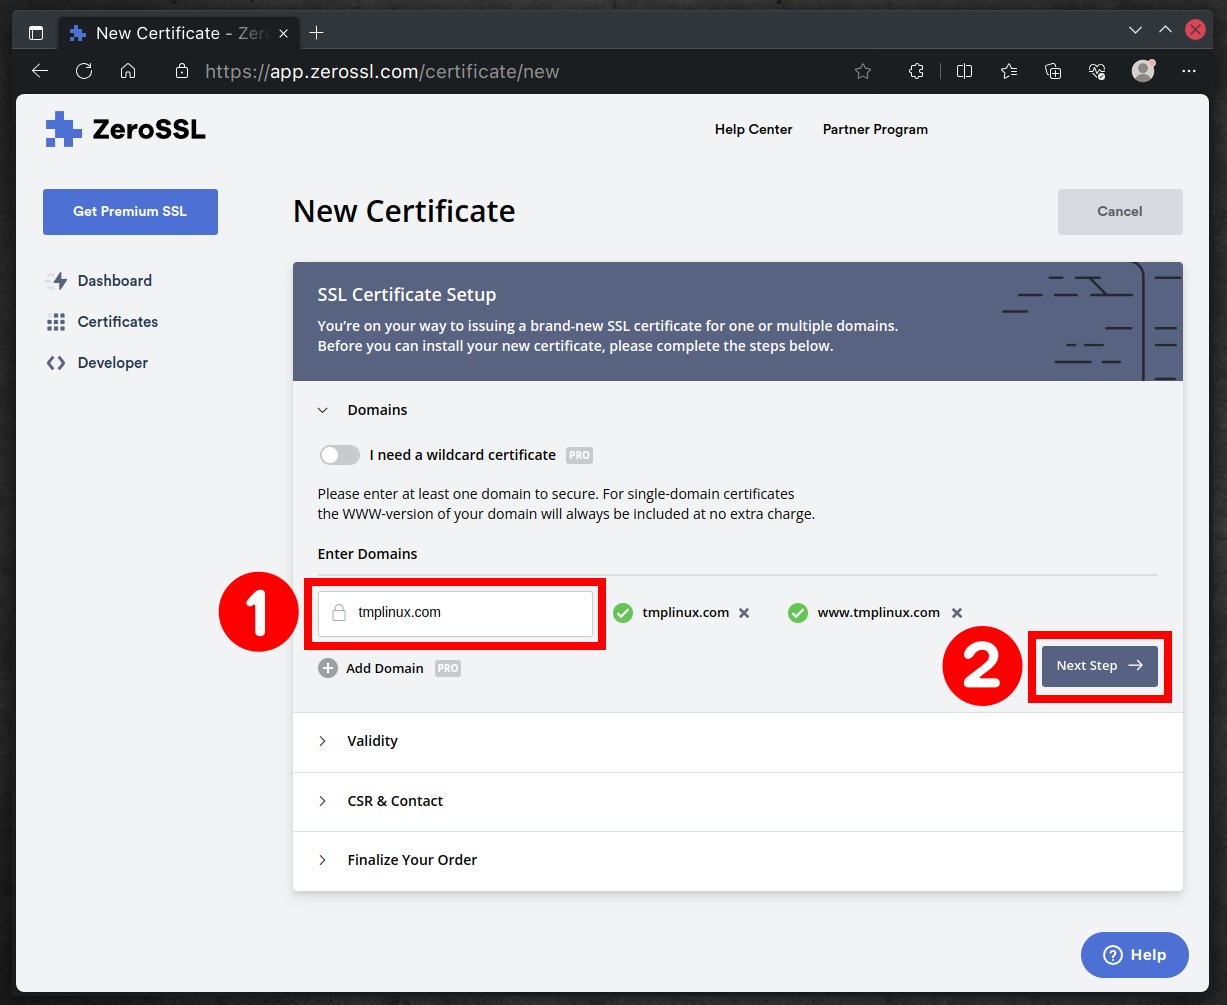Open Developer from the sidebar
This screenshot has height=1005, width=1227.
[113, 363]
